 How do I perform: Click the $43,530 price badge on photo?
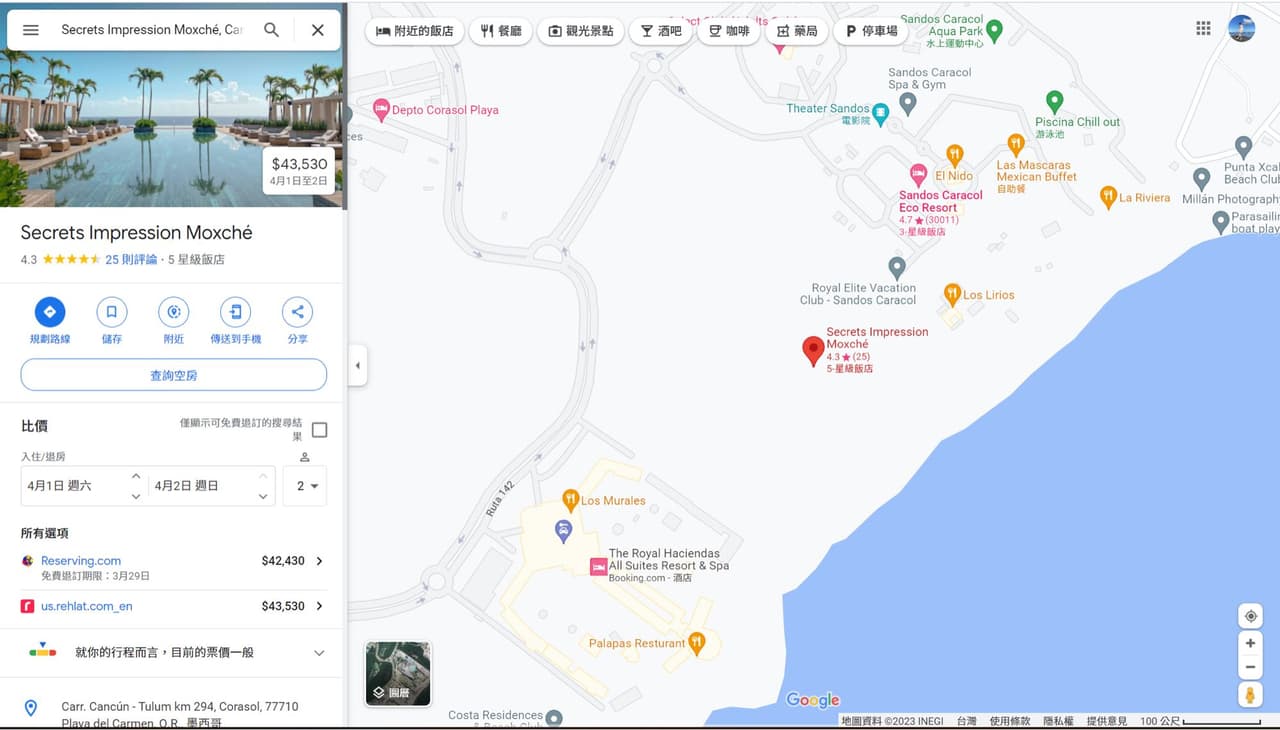pos(299,170)
